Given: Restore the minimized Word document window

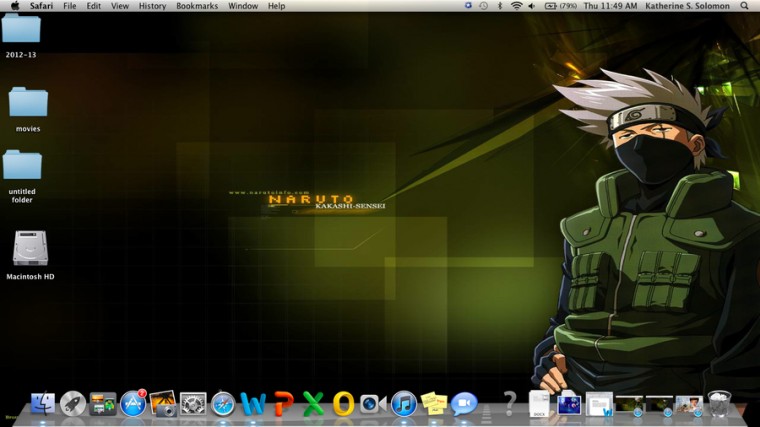Looking at the screenshot, I should pos(599,404).
